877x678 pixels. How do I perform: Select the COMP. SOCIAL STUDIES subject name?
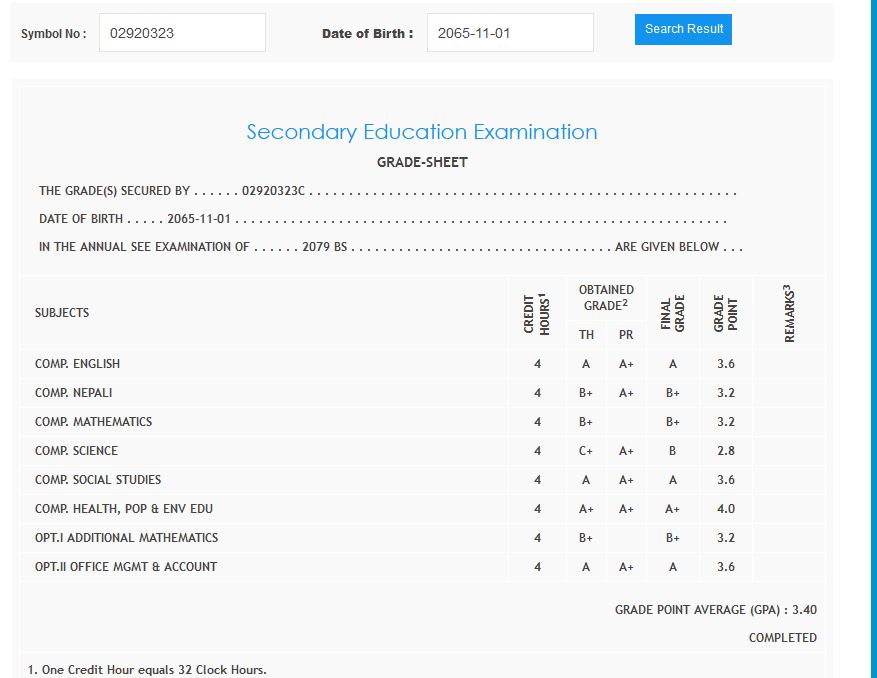pyautogui.click(x=97, y=480)
